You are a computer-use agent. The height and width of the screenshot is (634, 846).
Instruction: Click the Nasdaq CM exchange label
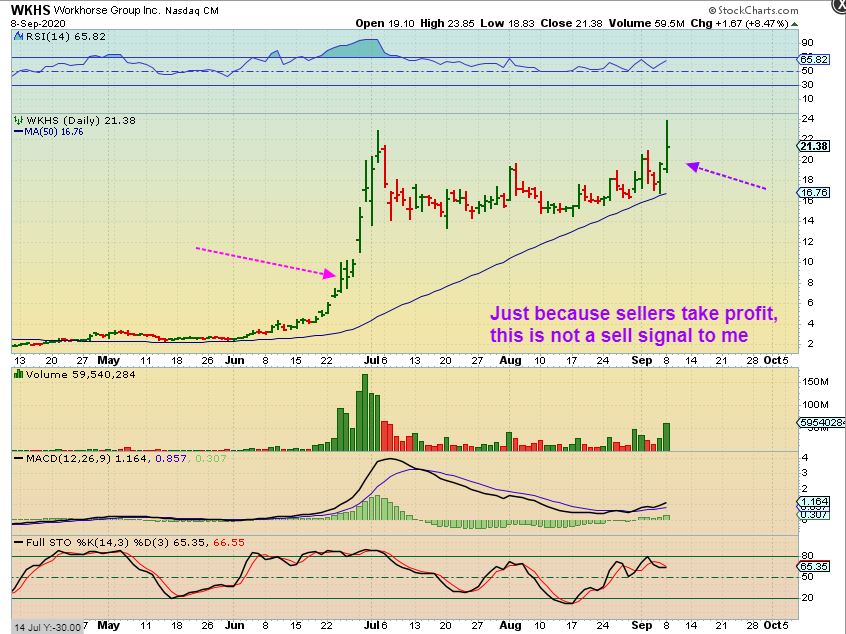192,10
